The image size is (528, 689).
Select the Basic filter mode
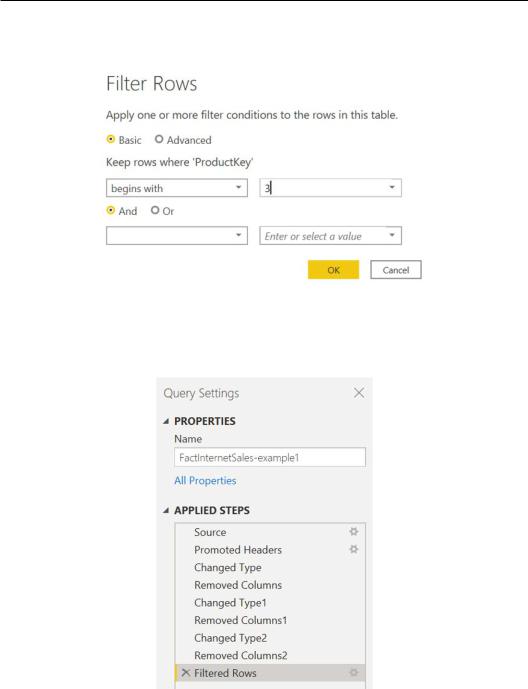[x=111, y=139]
